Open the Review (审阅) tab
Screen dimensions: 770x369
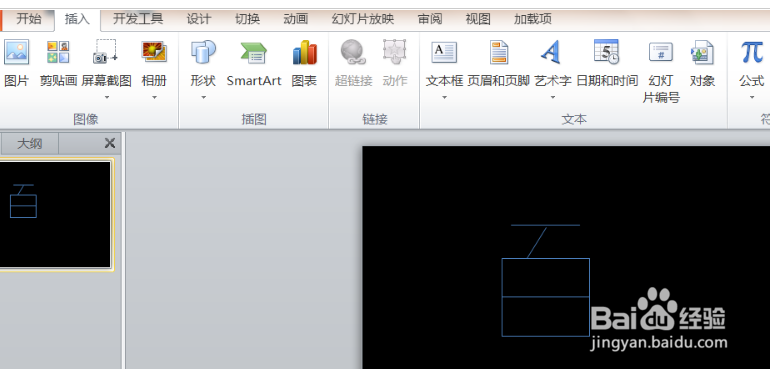(x=430, y=19)
